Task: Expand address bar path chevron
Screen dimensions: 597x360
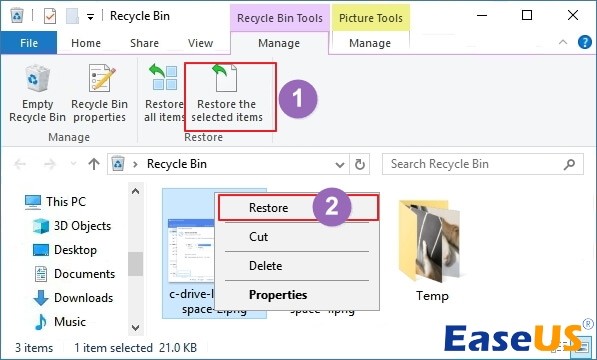Action: click(135, 164)
